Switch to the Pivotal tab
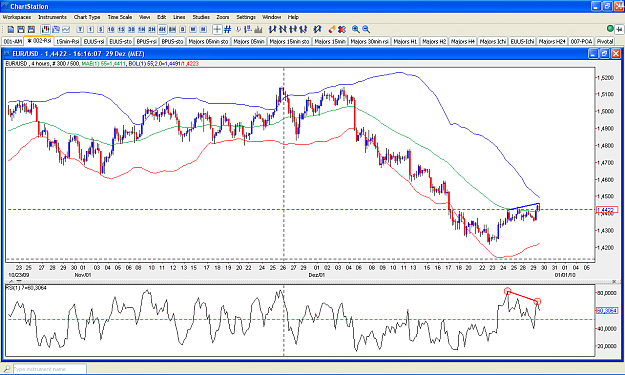Screen dimensions: 625x375 (x=605, y=41)
